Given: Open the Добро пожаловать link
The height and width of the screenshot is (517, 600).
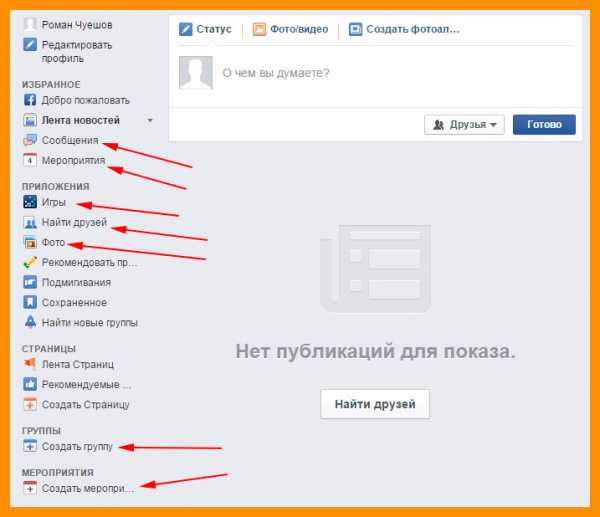Looking at the screenshot, I should click(86, 100).
